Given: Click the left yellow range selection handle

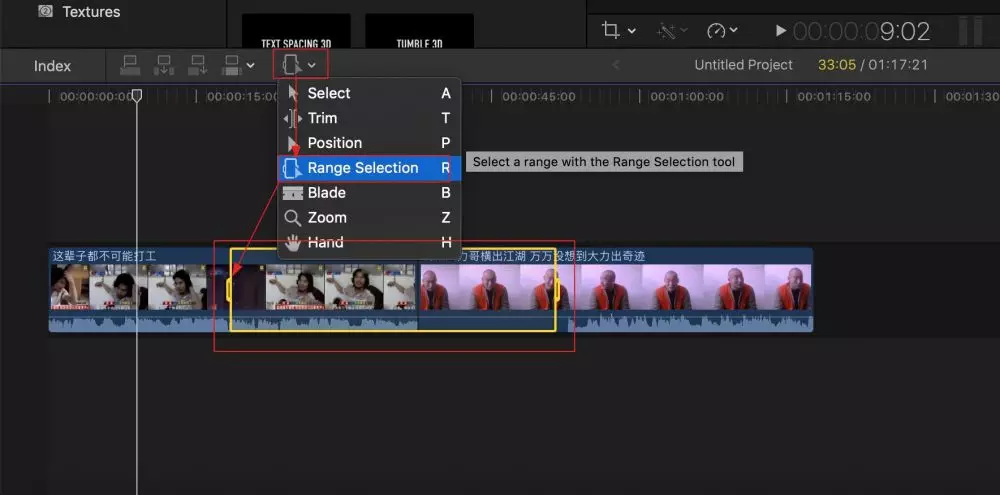Looking at the screenshot, I should 230,289.
